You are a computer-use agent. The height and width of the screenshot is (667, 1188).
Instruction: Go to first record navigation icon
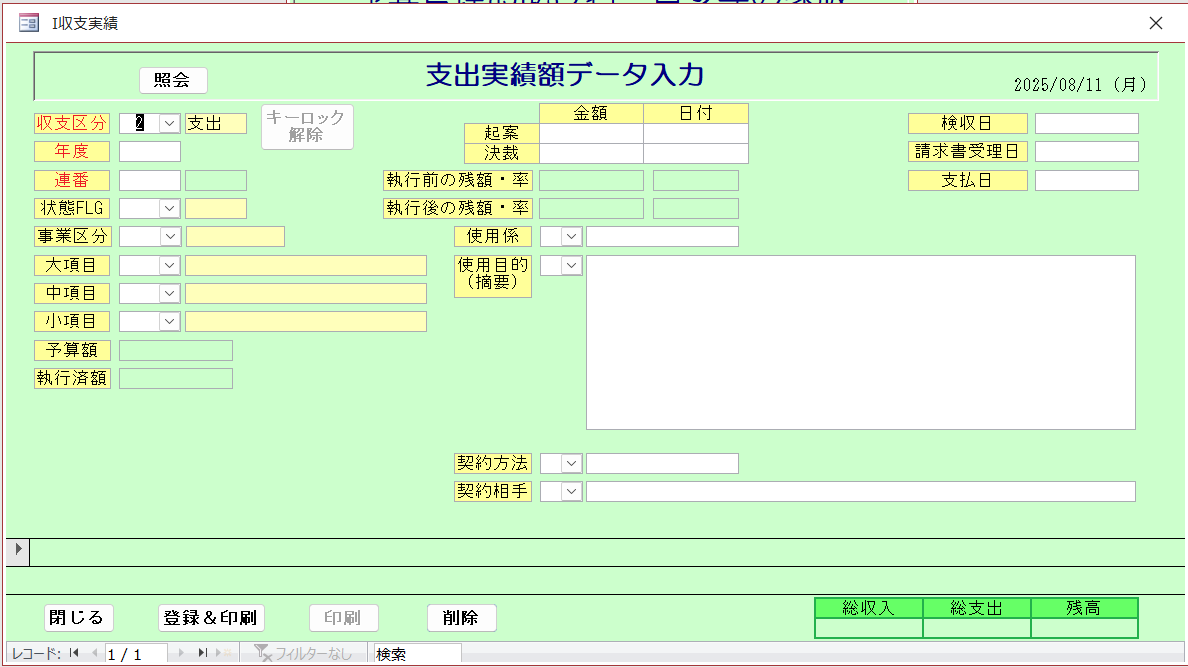[75, 654]
